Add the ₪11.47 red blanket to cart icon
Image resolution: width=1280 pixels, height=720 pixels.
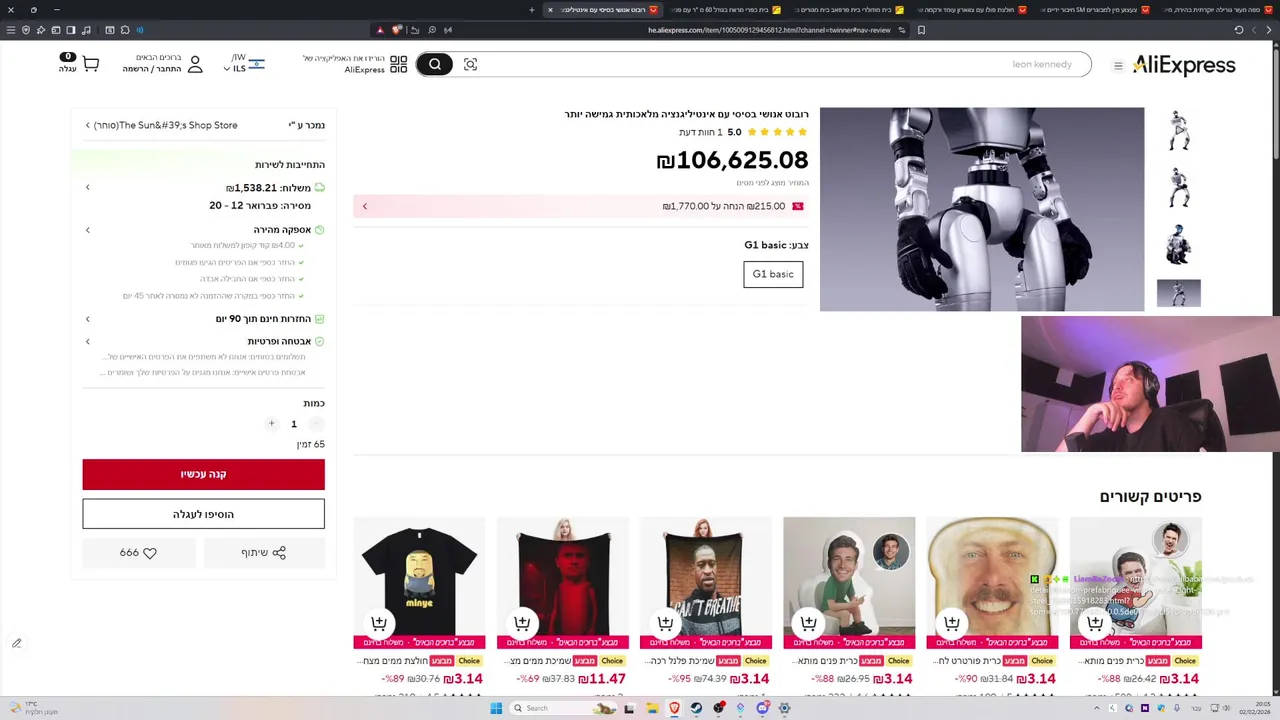click(x=522, y=623)
